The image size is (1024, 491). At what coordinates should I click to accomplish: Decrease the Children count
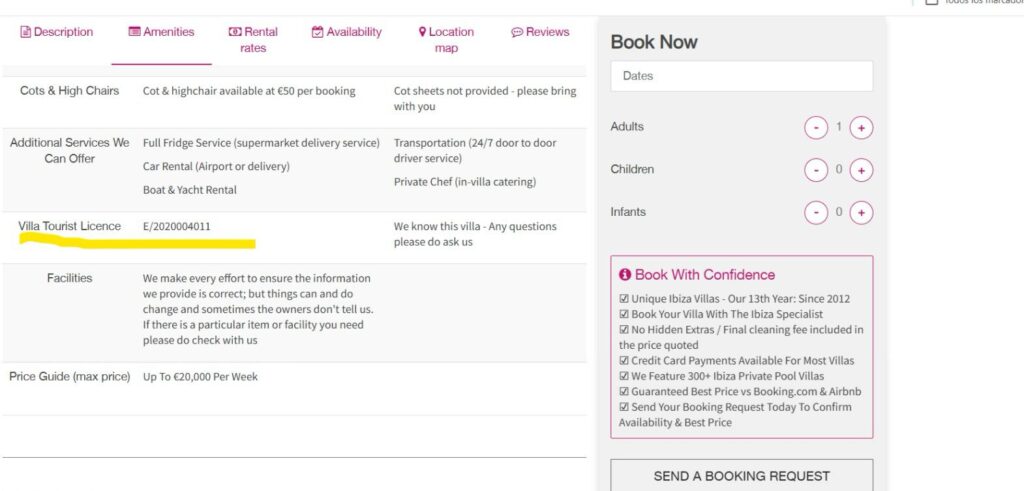pos(816,170)
